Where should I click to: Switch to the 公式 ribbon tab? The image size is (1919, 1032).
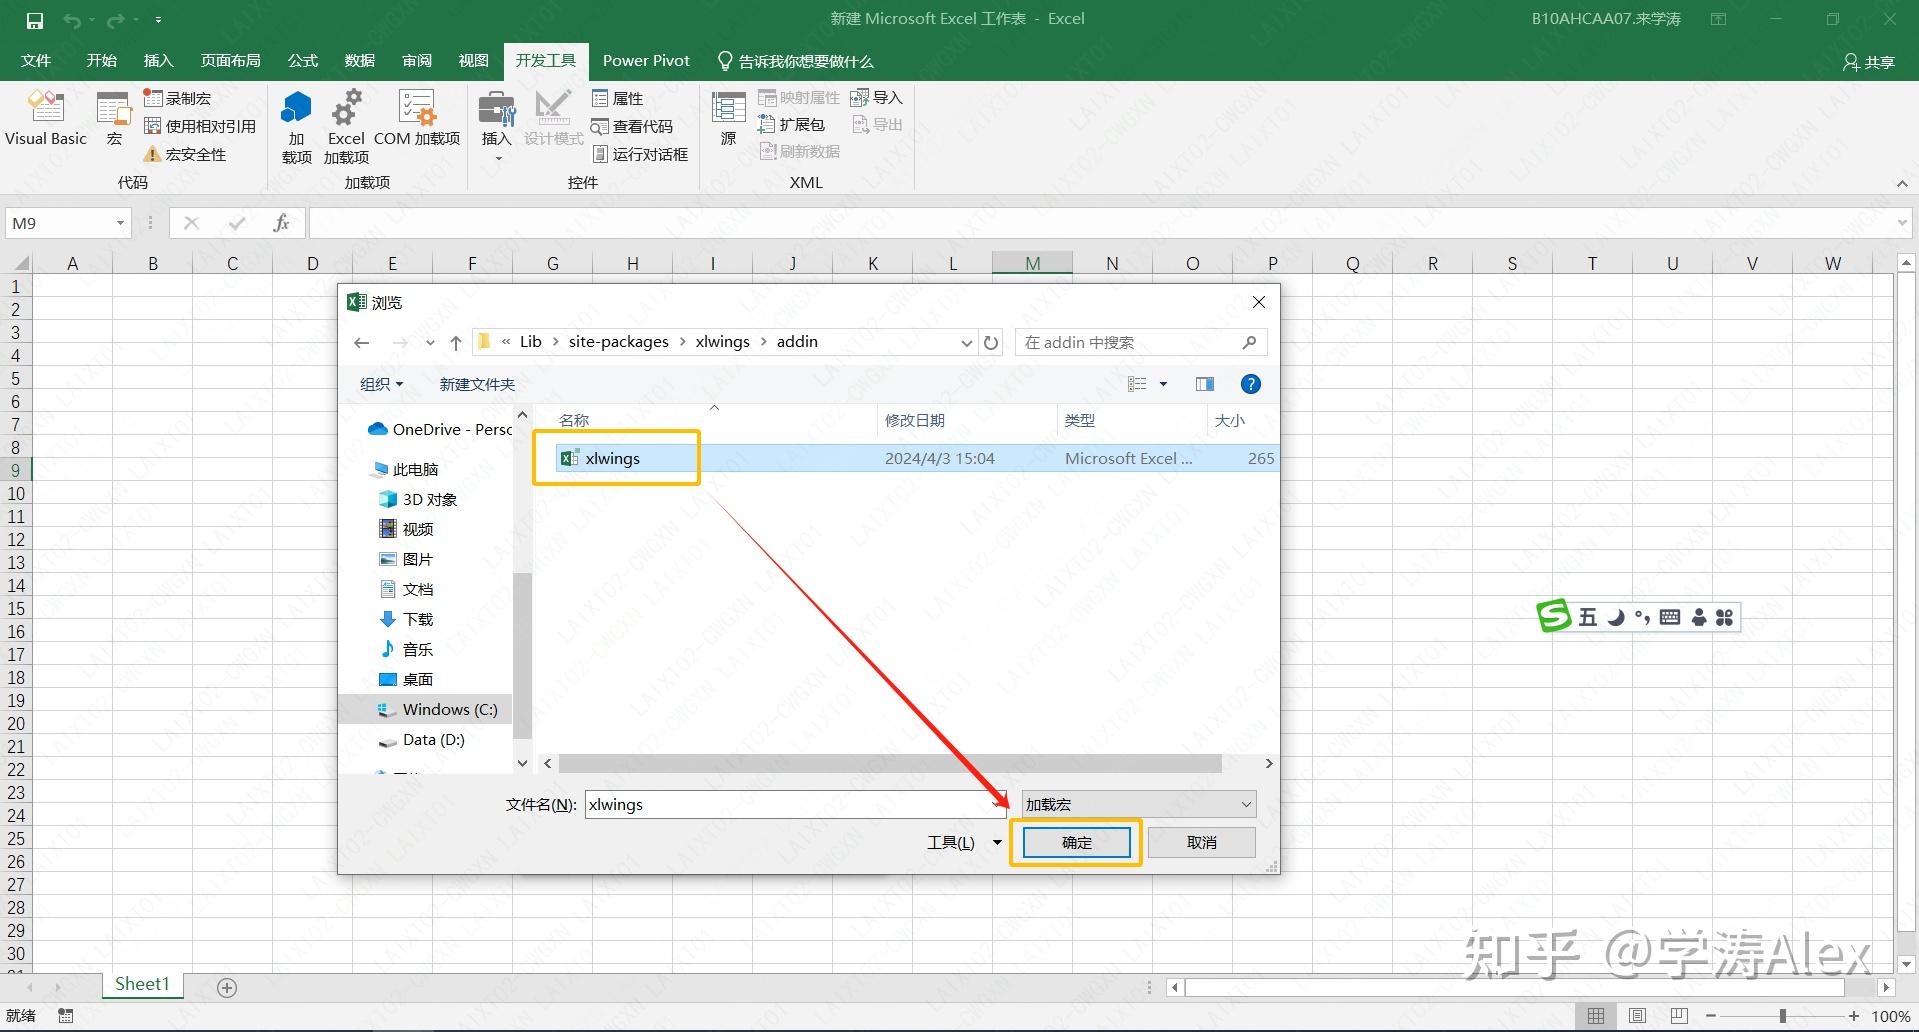pyautogui.click(x=302, y=61)
